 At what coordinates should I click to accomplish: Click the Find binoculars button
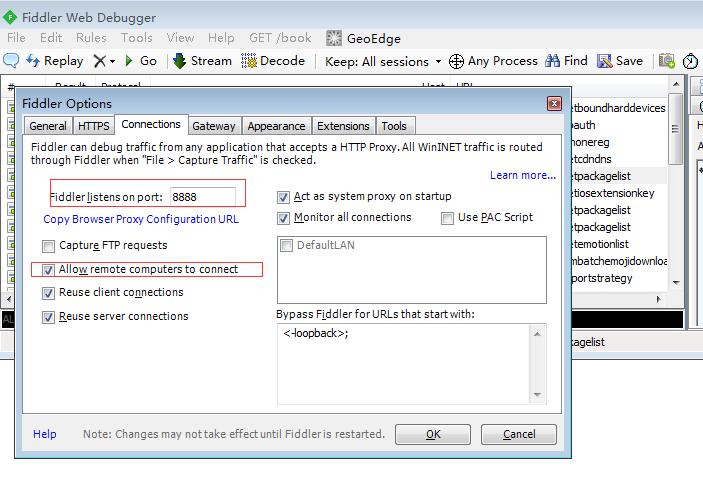566,61
